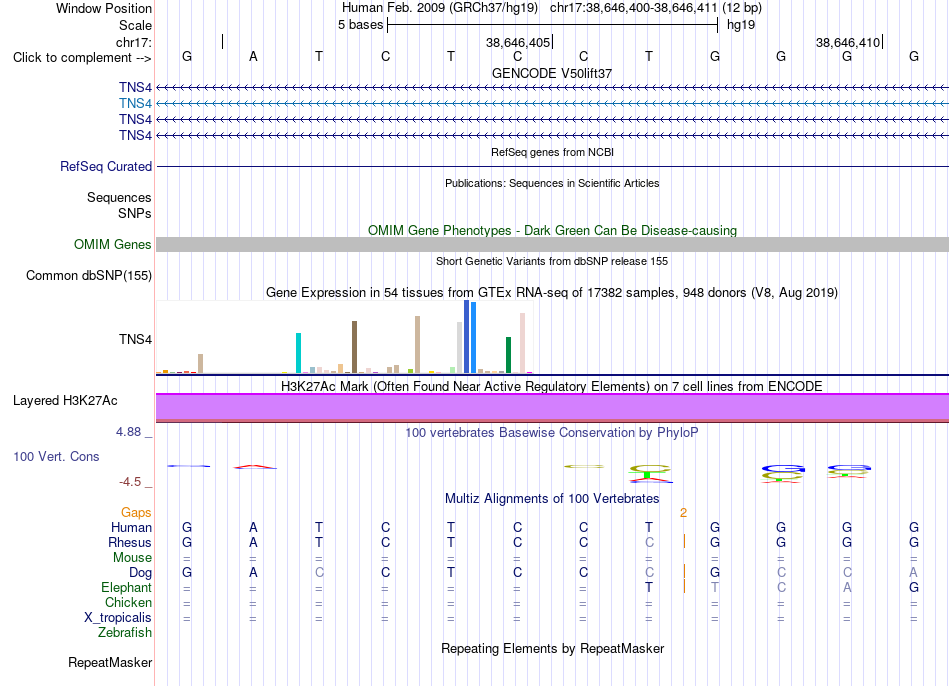Click the 'X_tropicalis' alignment row label
The height and width of the screenshot is (686, 950).
[x=118, y=618]
